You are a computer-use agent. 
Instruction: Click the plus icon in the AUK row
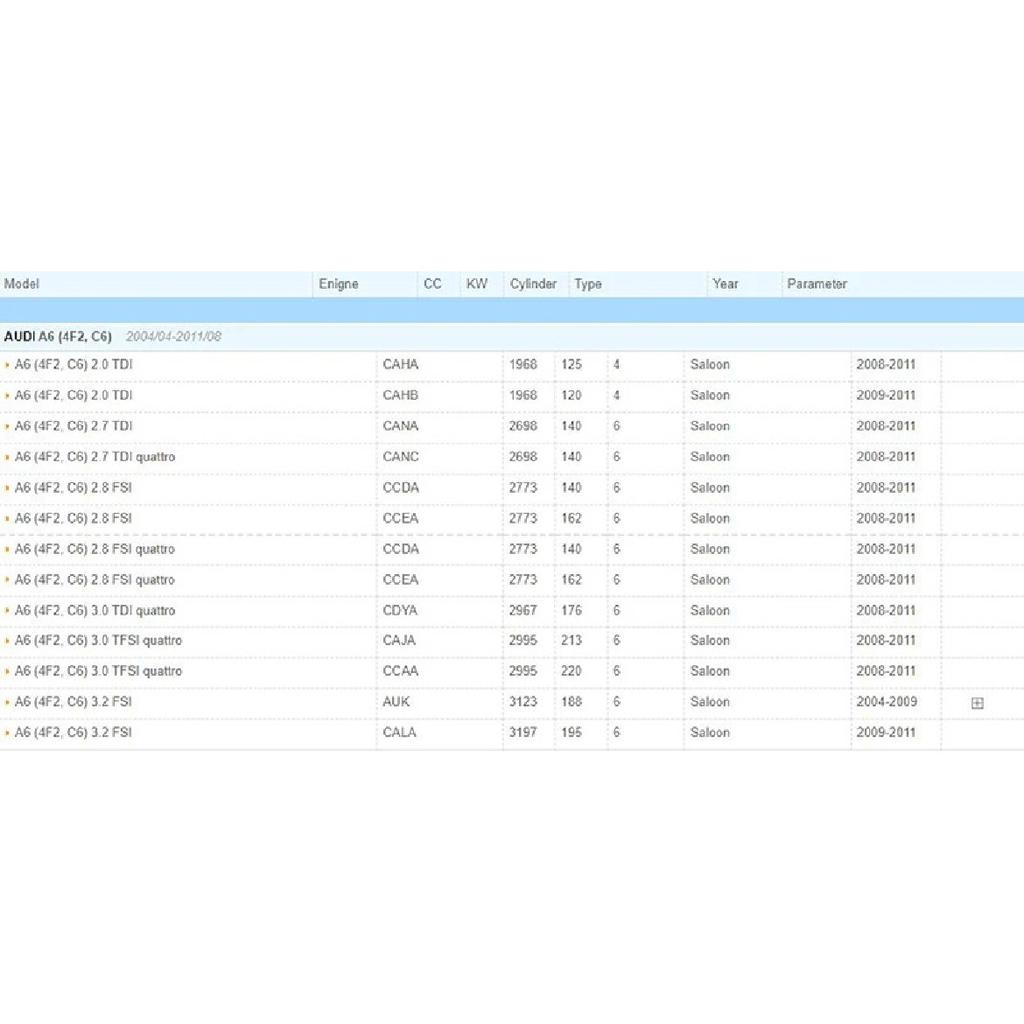point(977,703)
